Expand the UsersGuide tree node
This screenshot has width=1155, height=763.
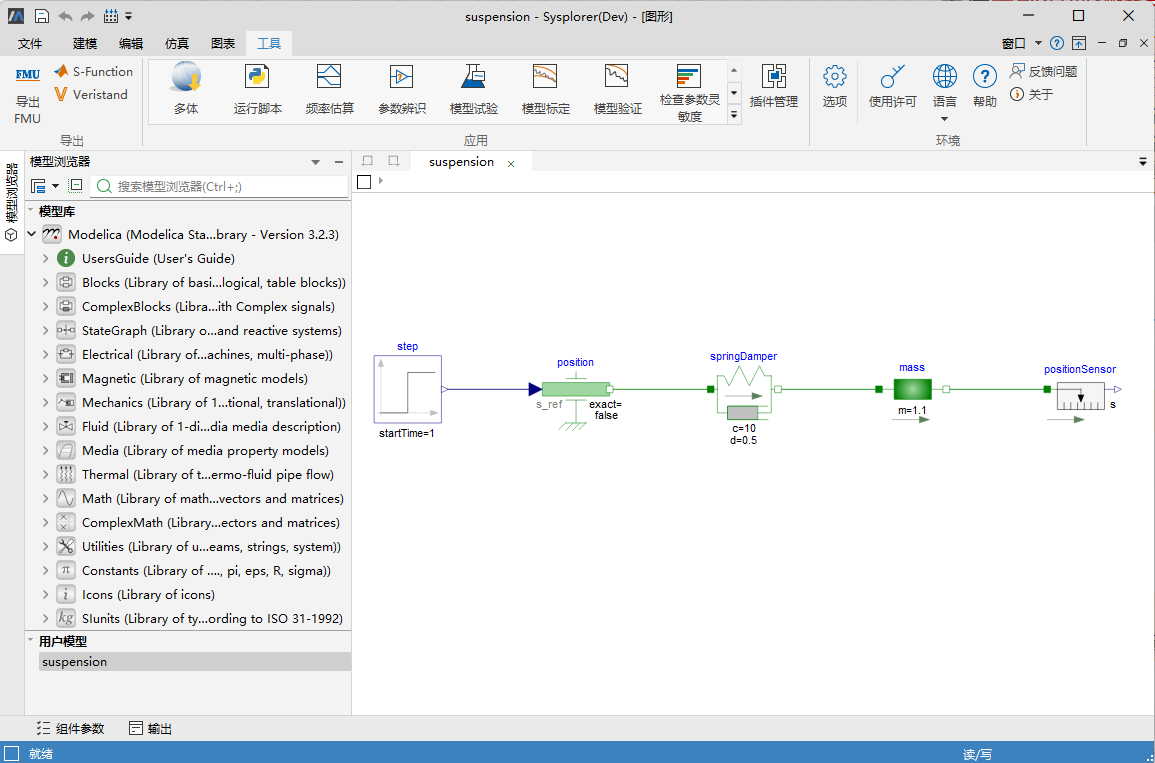45,259
